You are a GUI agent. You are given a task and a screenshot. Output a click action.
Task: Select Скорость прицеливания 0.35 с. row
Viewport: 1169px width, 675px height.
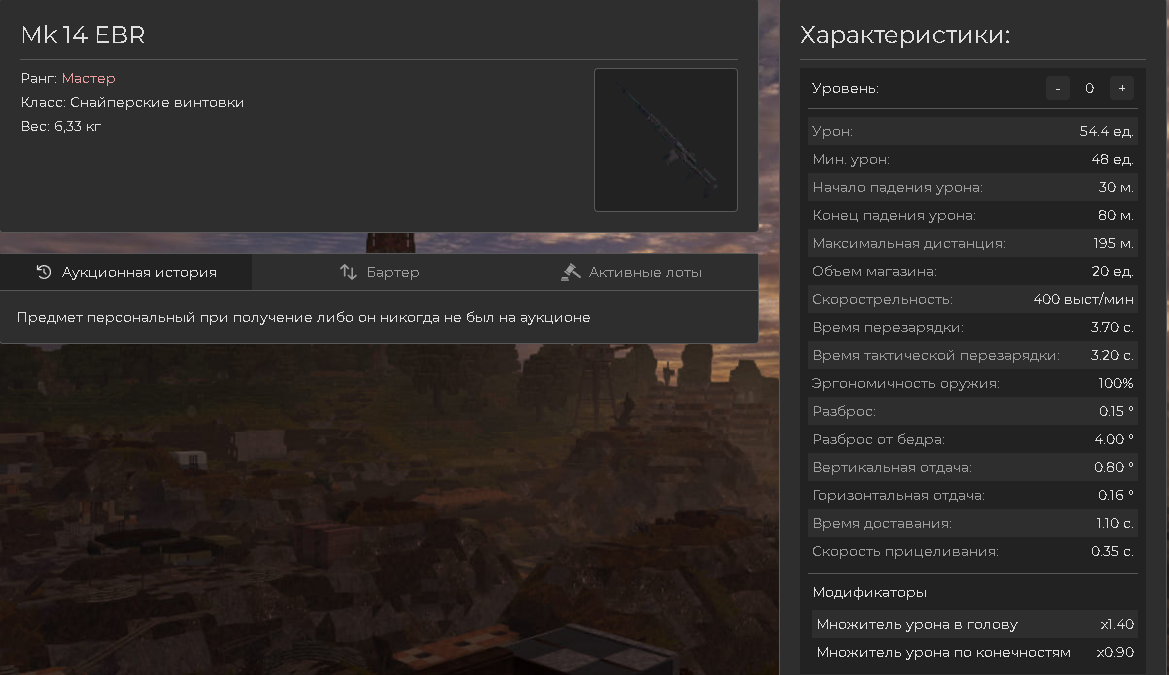click(x=972, y=550)
